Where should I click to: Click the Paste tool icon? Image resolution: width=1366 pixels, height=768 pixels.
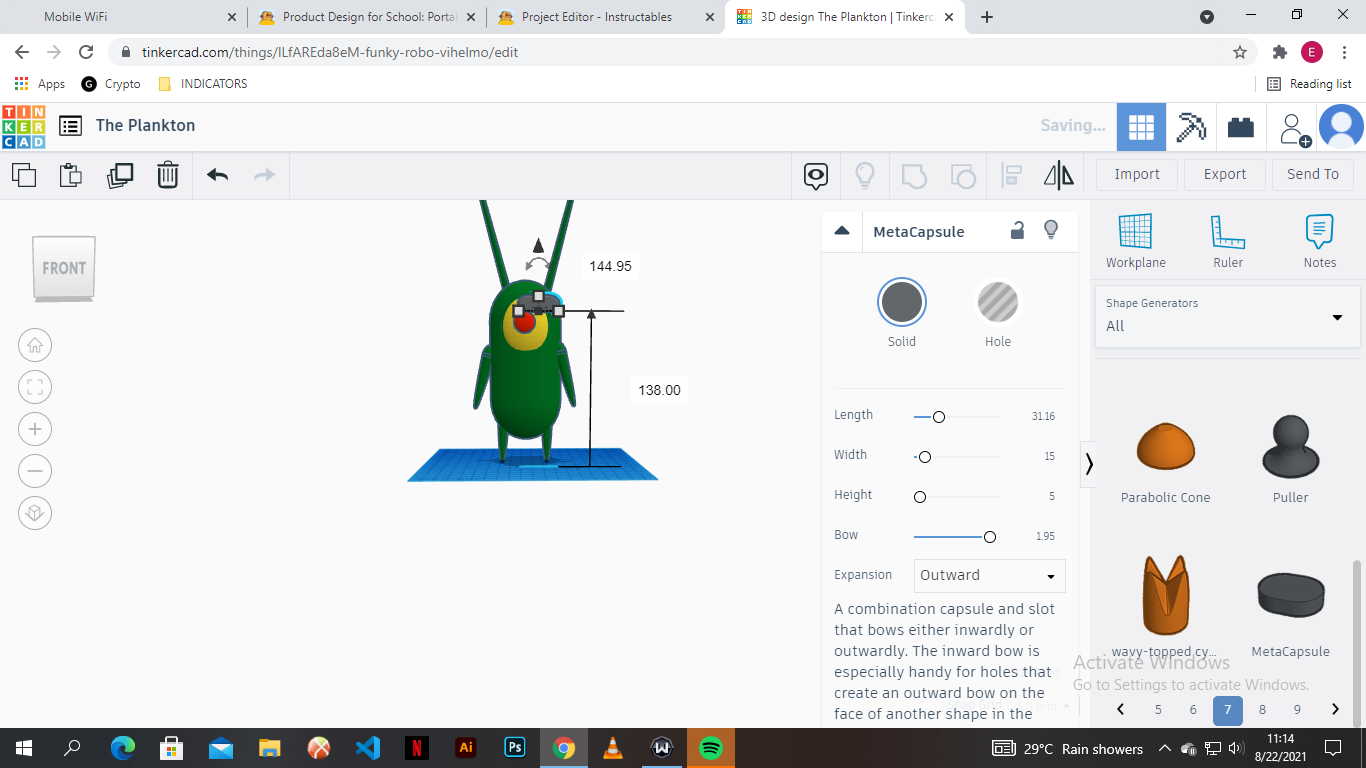pos(71,175)
